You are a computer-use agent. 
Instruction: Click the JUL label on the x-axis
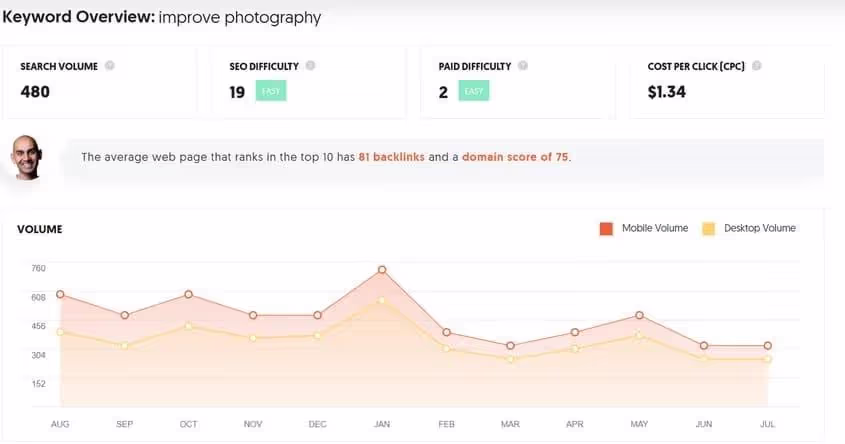768,424
